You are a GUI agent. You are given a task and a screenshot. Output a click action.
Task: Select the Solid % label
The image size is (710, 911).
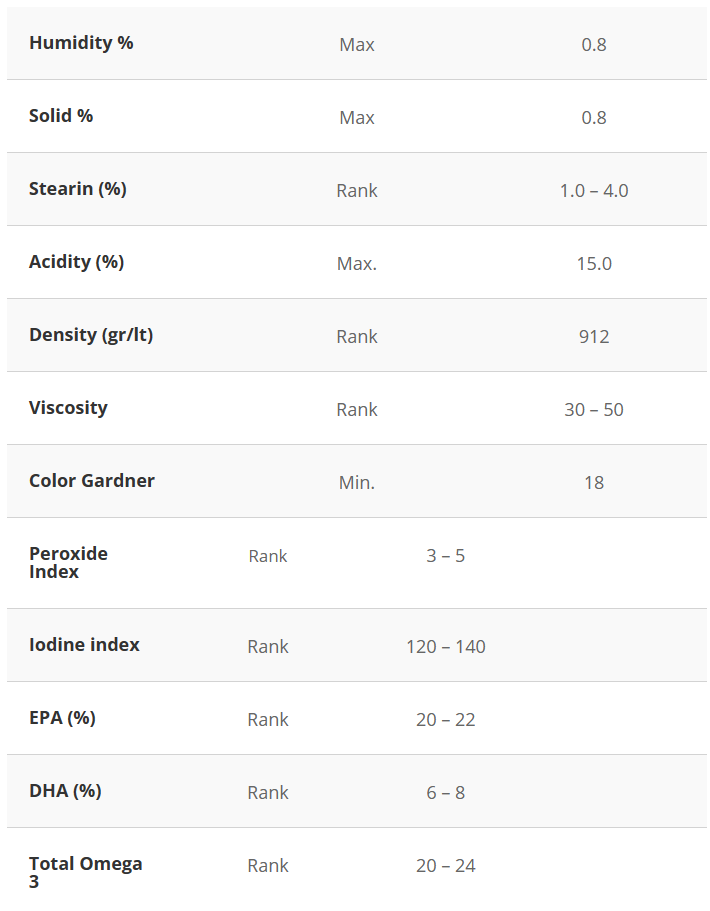pyautogui.click(x=61, y=116)
